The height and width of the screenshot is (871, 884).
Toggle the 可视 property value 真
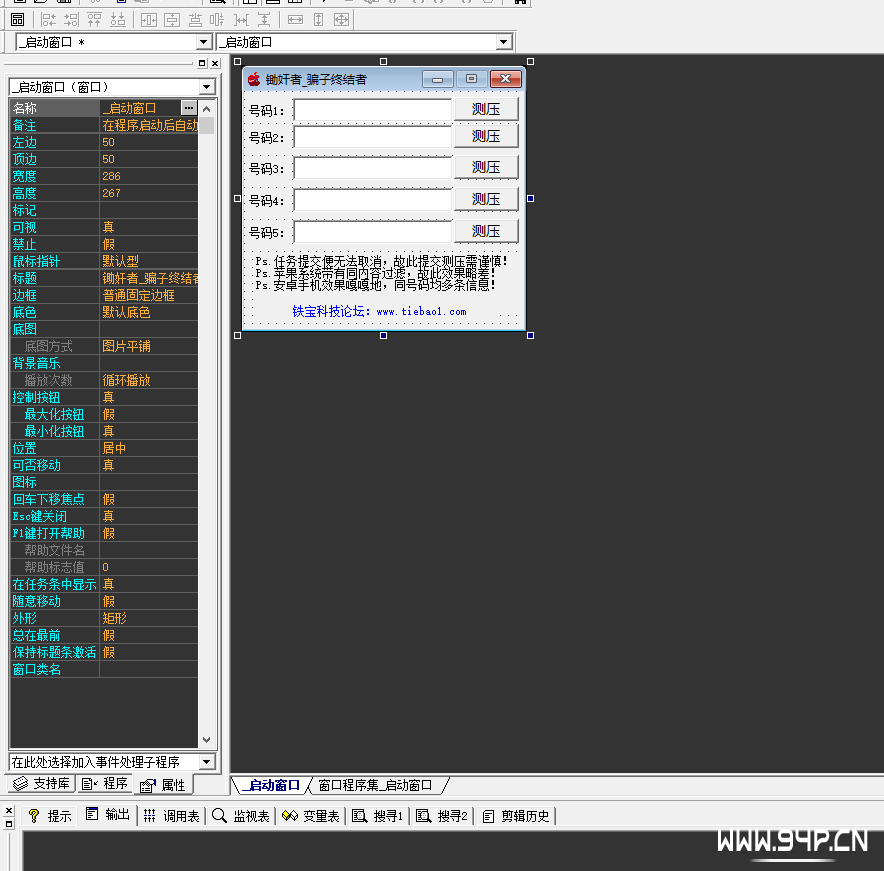(x=149, y=227)
